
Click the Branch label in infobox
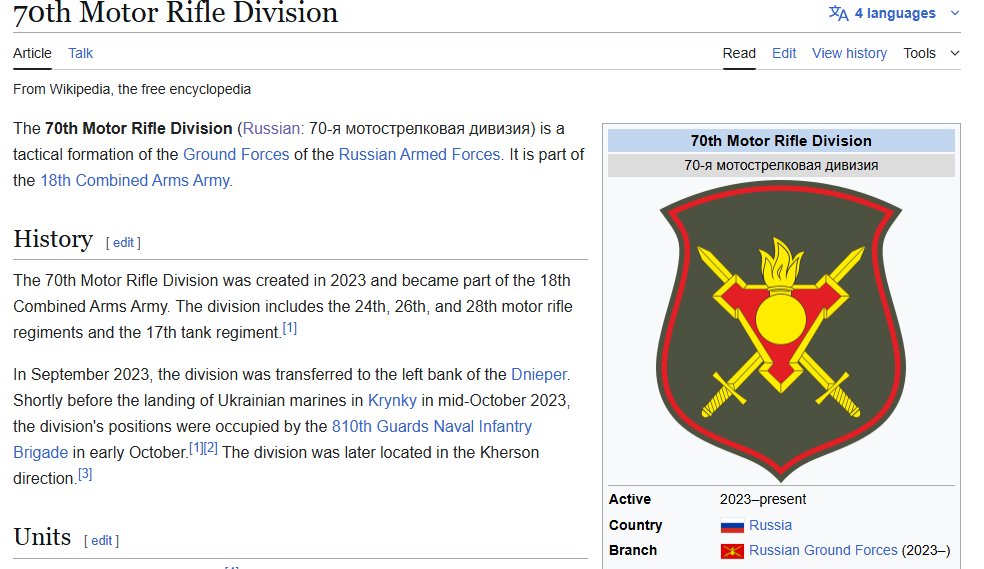pos(633,550)
